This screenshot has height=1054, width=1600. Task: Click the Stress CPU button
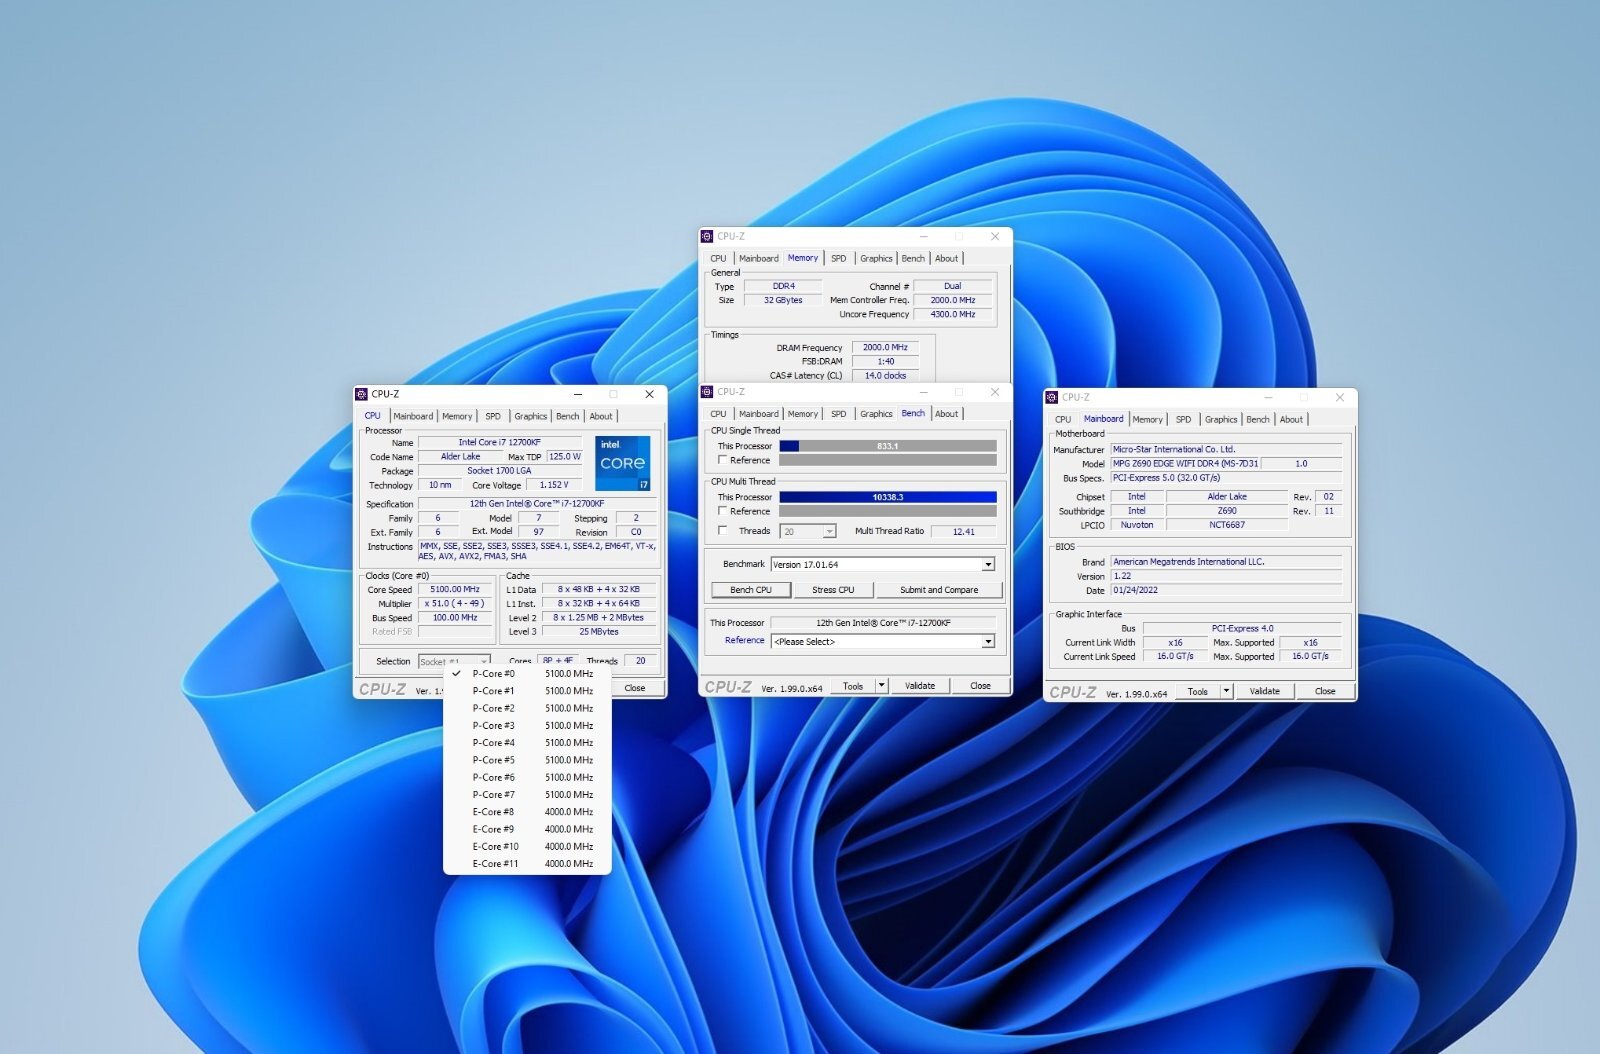coord(833,590)
